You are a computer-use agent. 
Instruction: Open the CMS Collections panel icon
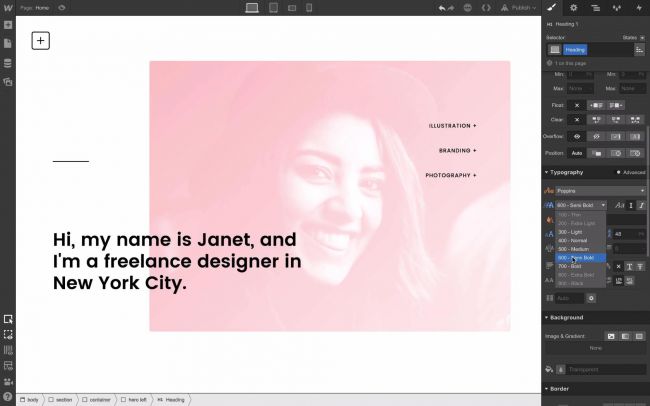(8, 63)
